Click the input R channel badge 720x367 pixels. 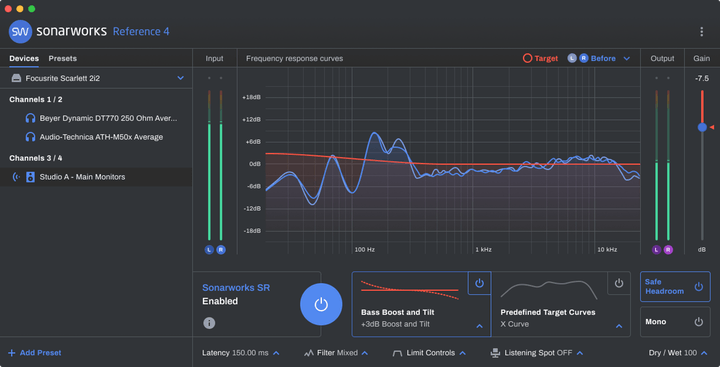221,250
